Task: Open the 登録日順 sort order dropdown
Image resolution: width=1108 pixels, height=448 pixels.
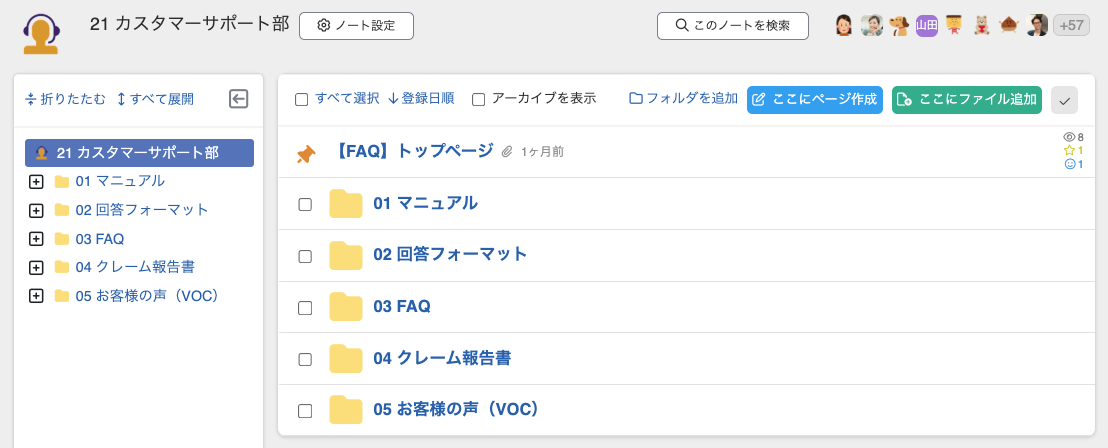Action: 420,98
